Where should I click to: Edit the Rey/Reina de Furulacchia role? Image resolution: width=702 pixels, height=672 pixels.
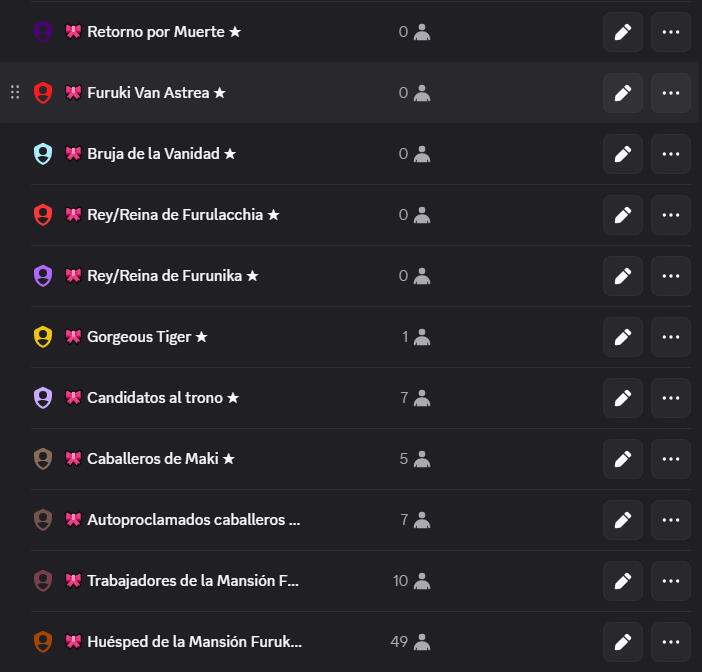[623, 215]
